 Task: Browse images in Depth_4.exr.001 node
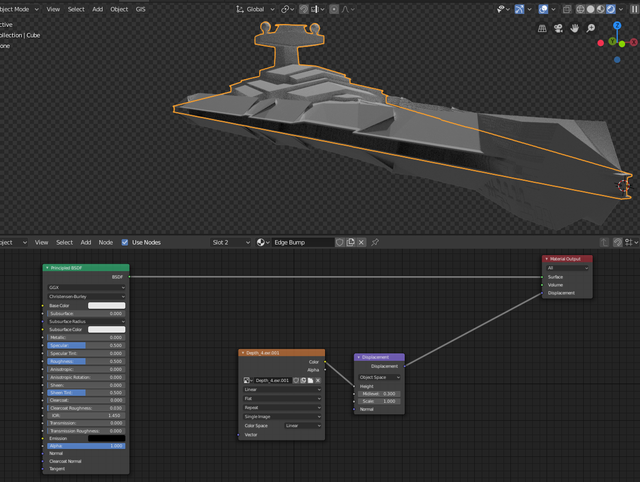pyautogui.click(x=248, y=380)
